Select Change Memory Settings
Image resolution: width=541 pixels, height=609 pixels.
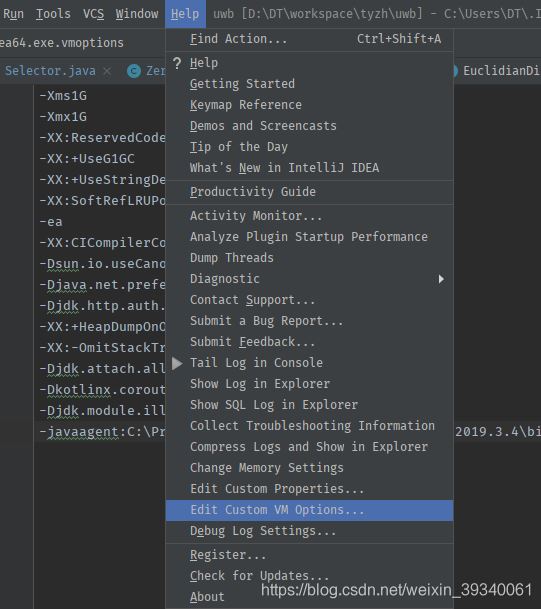[x=310, y=468]
